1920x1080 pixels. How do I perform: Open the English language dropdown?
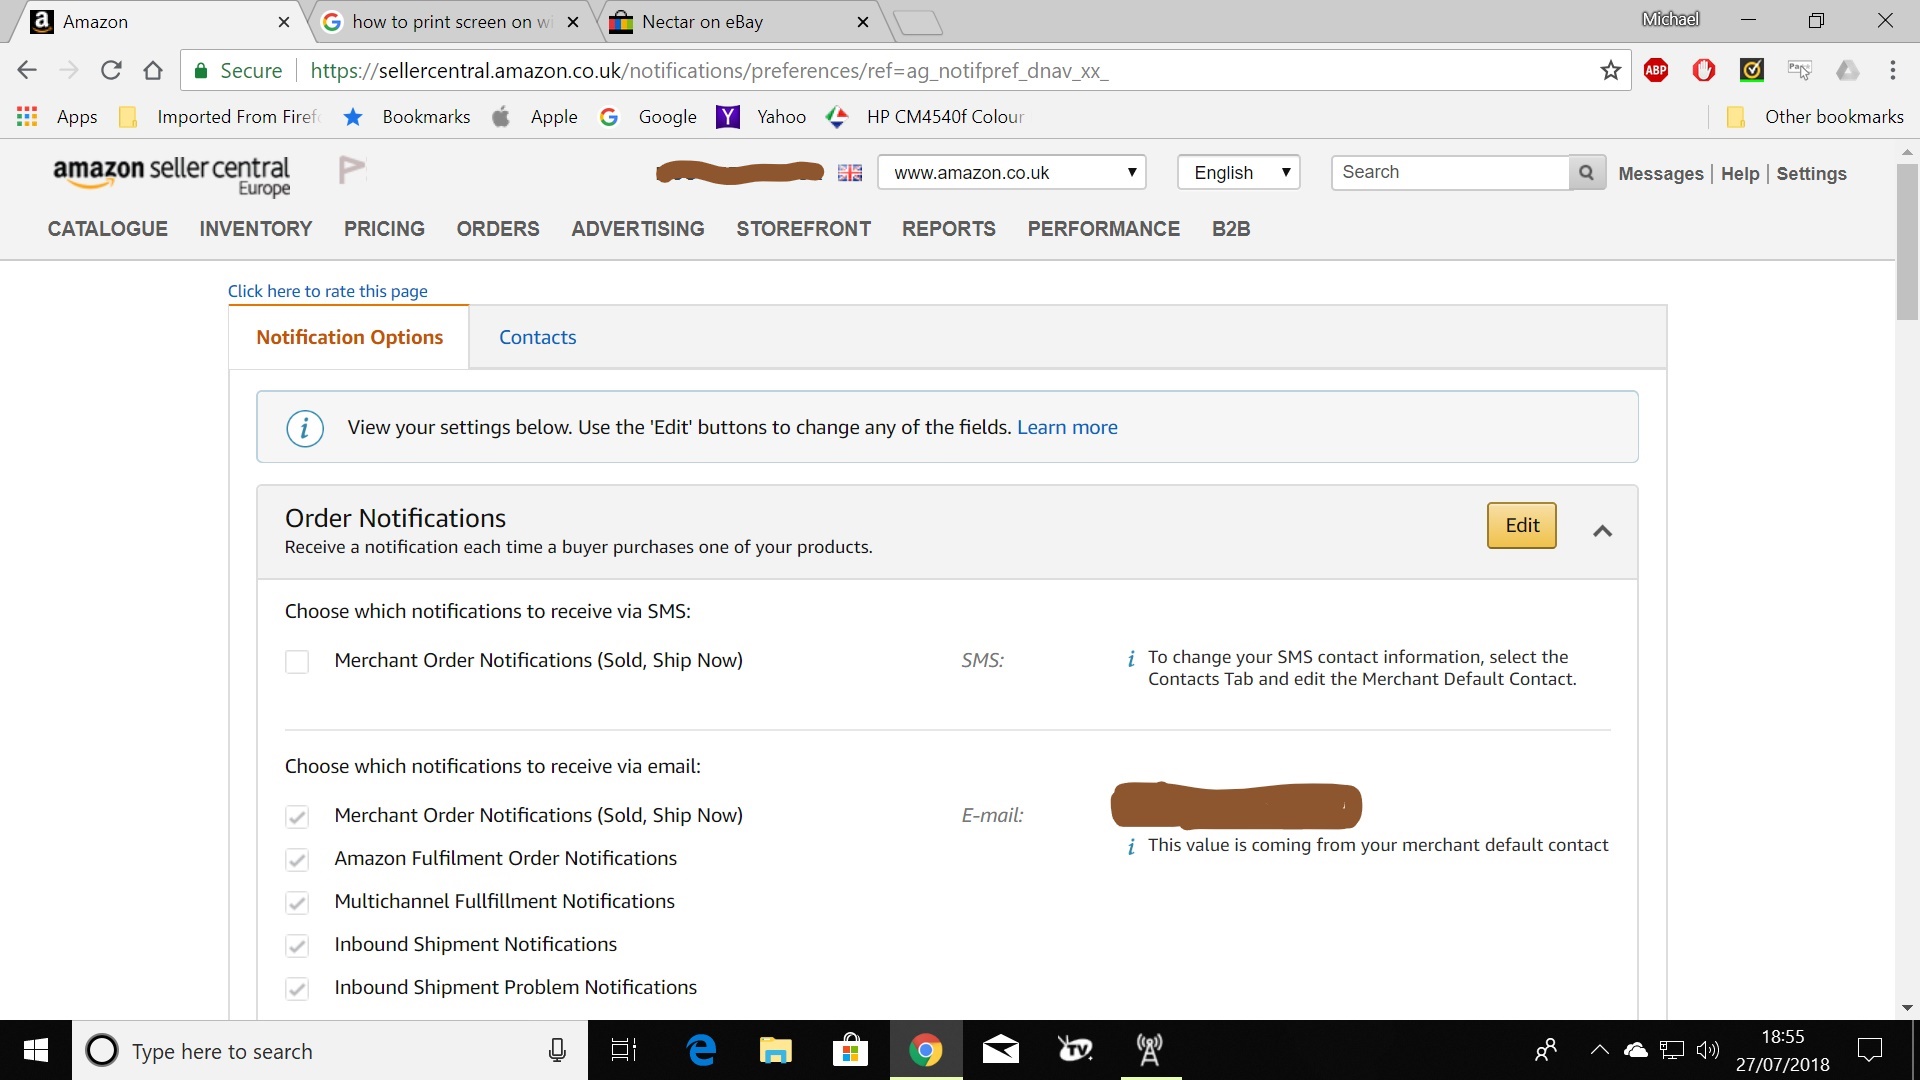[1238, 172]
